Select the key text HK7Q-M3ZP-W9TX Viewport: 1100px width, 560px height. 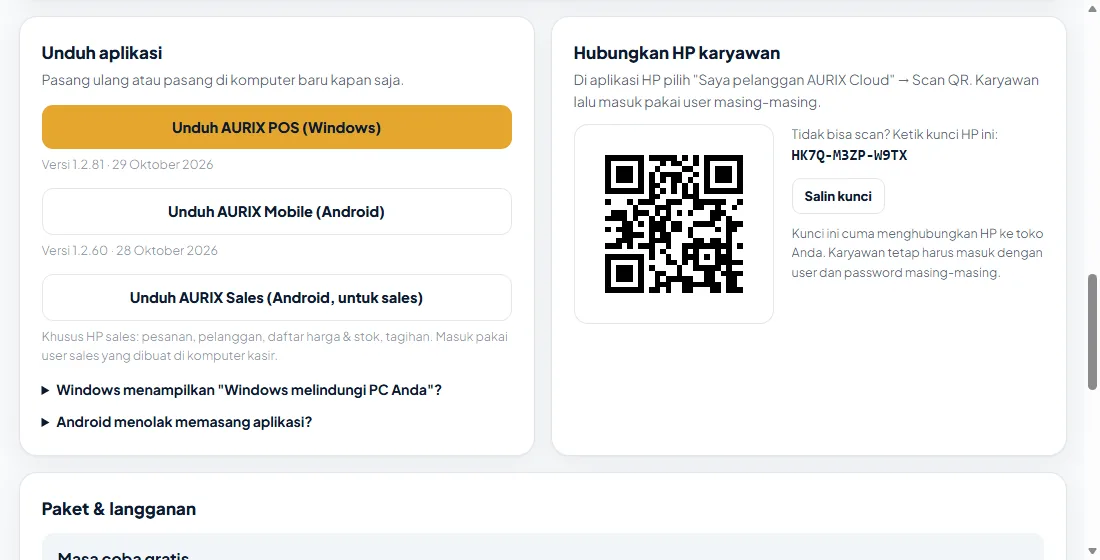tap(849, 155)
